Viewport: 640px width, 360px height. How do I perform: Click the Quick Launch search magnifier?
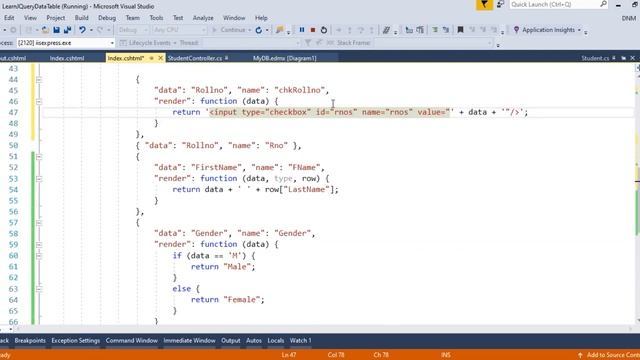tap(603, 4)
